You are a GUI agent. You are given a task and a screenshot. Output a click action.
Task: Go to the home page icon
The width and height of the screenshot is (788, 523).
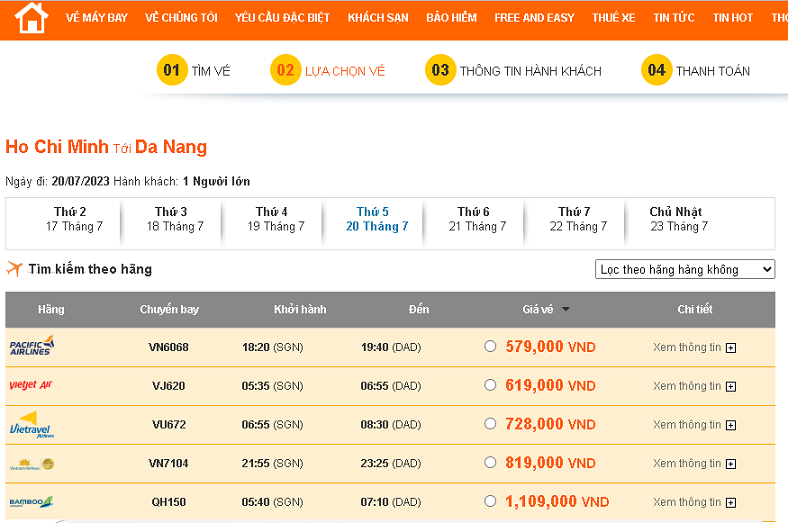click(31, 18)
